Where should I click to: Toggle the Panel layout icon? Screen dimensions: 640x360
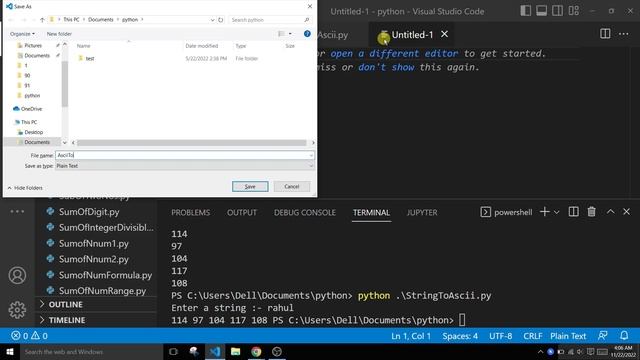tap(542, 11)
